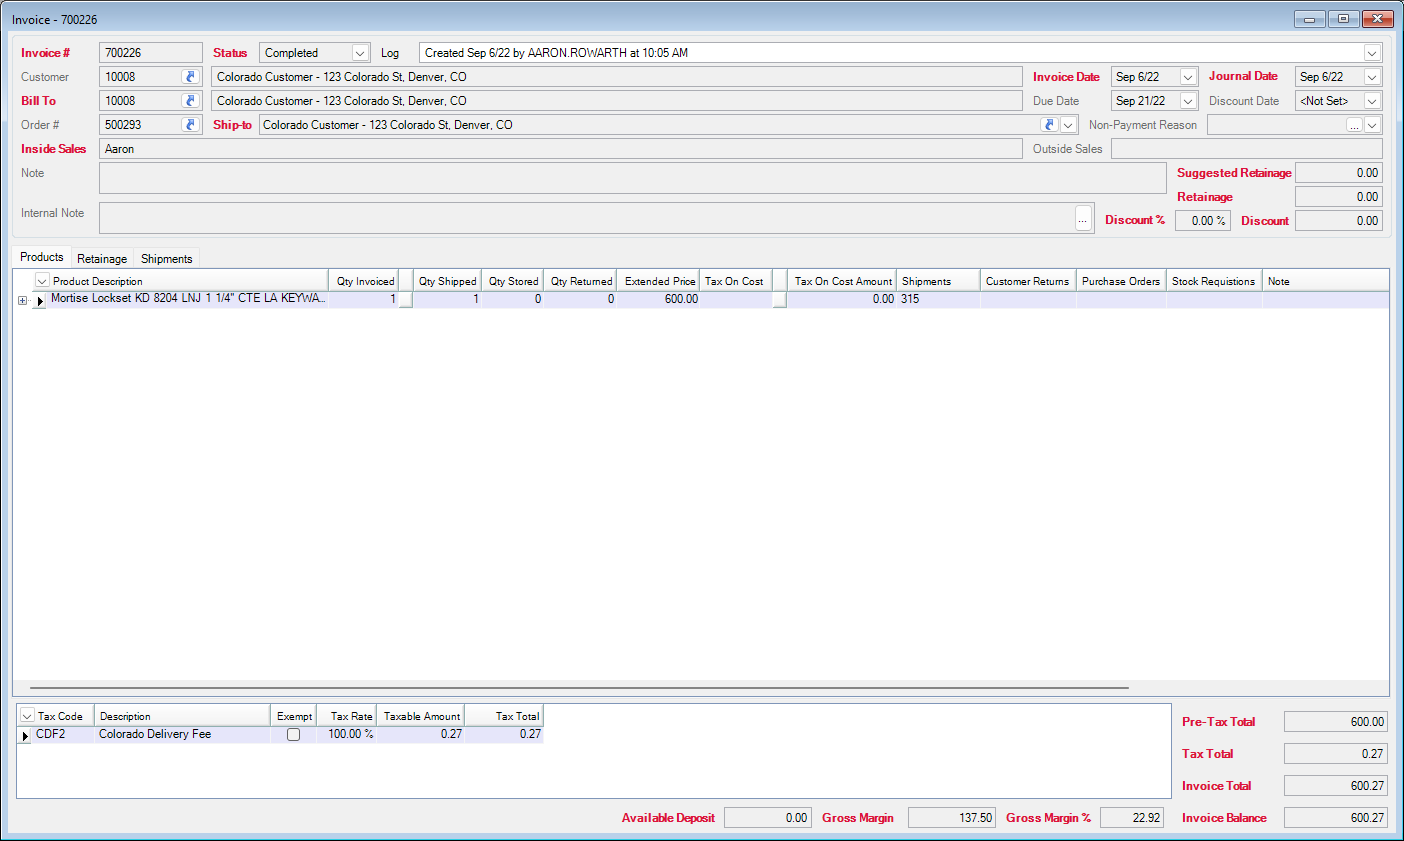Click the Colorado Delivery Fee description cell
The width and height of the screenshot is (1404, 841).
click(182, 734)
